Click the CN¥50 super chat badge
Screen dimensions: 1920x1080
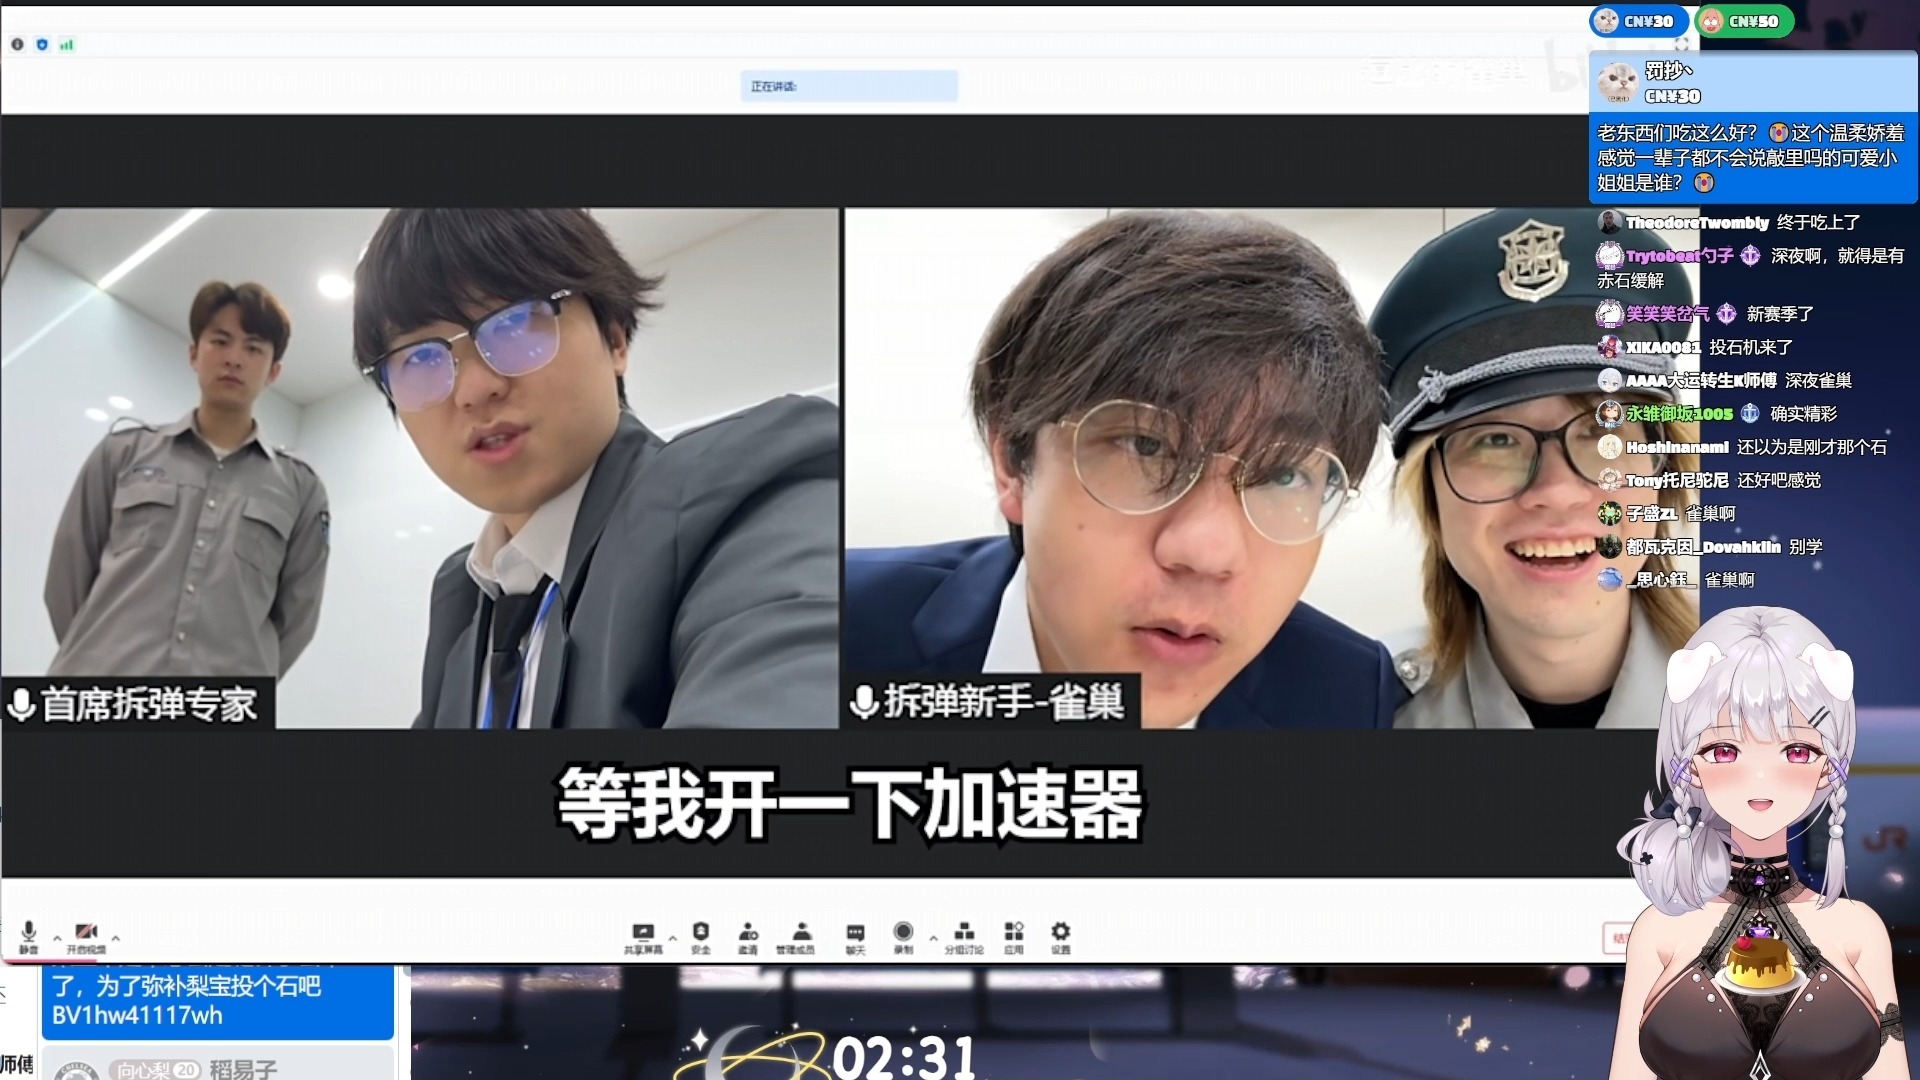(x=1744, y=21)
